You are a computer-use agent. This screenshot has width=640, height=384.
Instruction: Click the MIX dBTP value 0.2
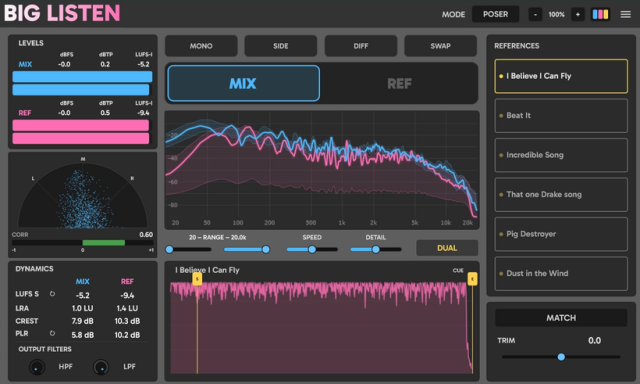(x=105, y=64)
